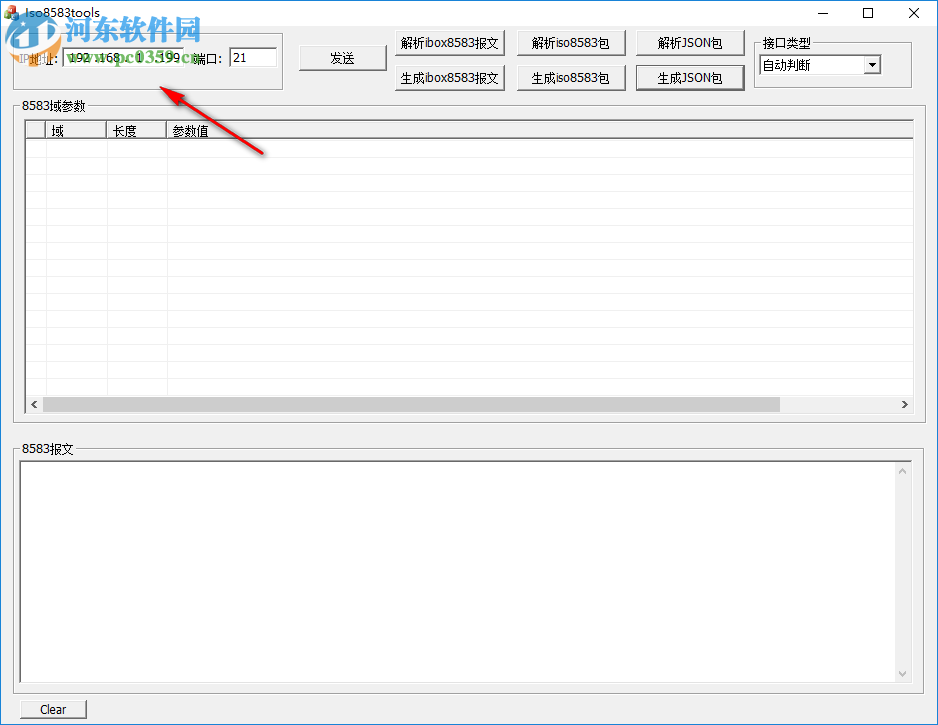Image resolution: width=938 pixels, height=725 pixels.
Task: Click the 解析iso8583包 parse button
Action: [x=570, y=42]
